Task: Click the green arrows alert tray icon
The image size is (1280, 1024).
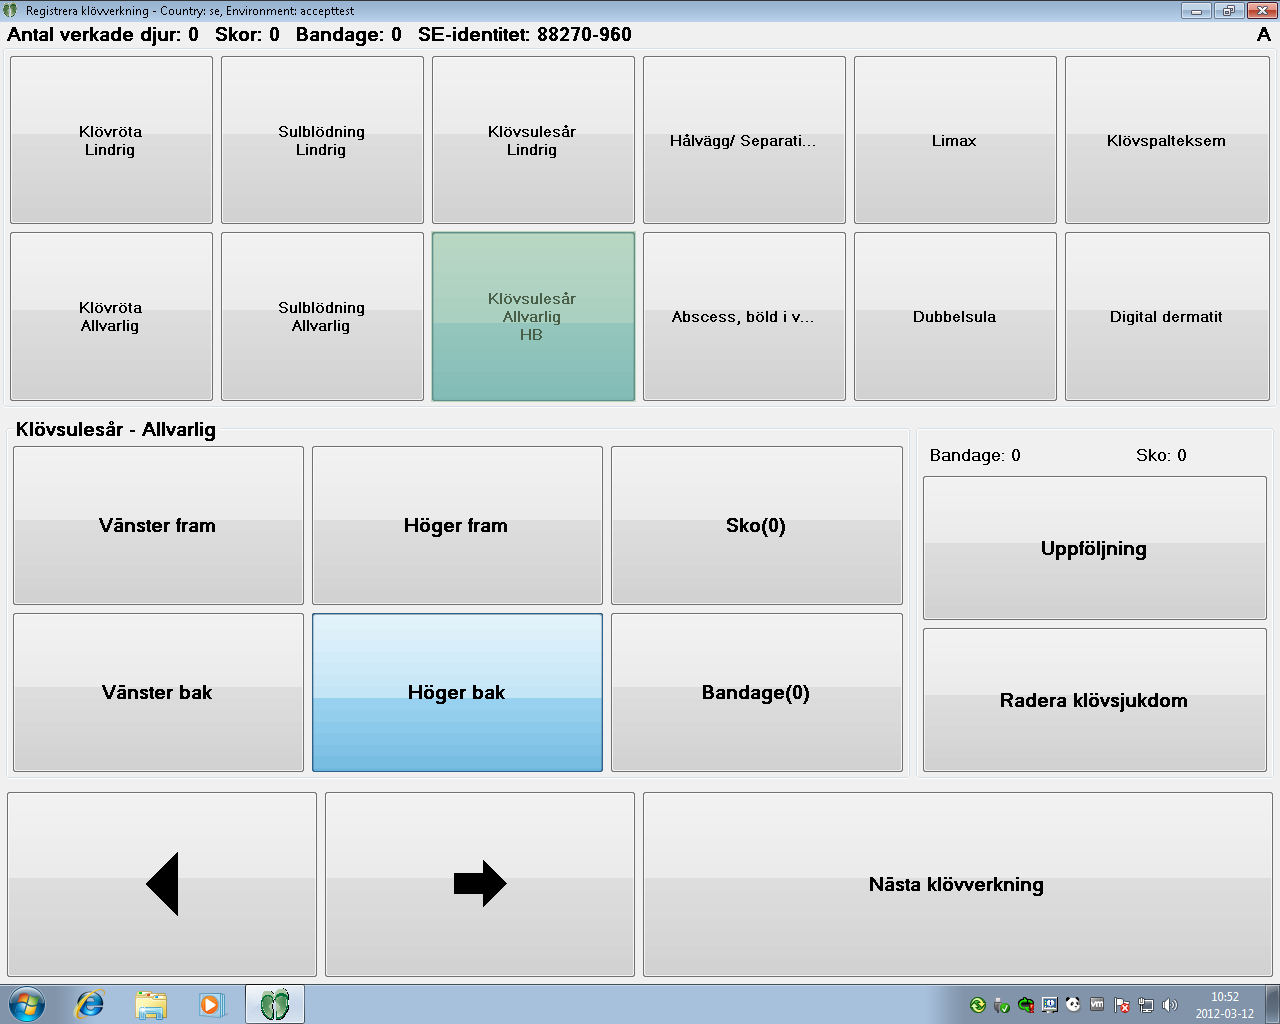Action: point(1026,1005)
